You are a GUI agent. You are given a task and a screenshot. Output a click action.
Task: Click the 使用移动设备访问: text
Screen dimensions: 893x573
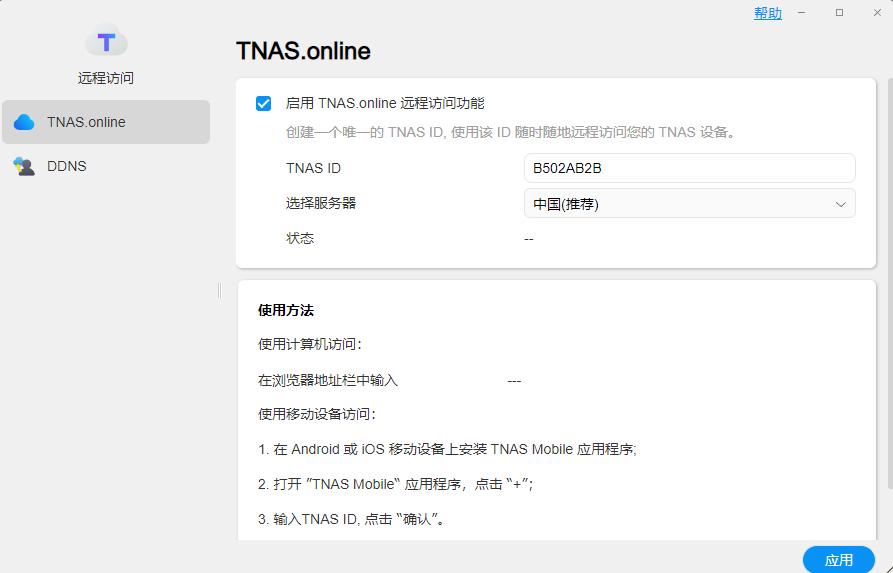pyautogui.click(x=317, y=414)
